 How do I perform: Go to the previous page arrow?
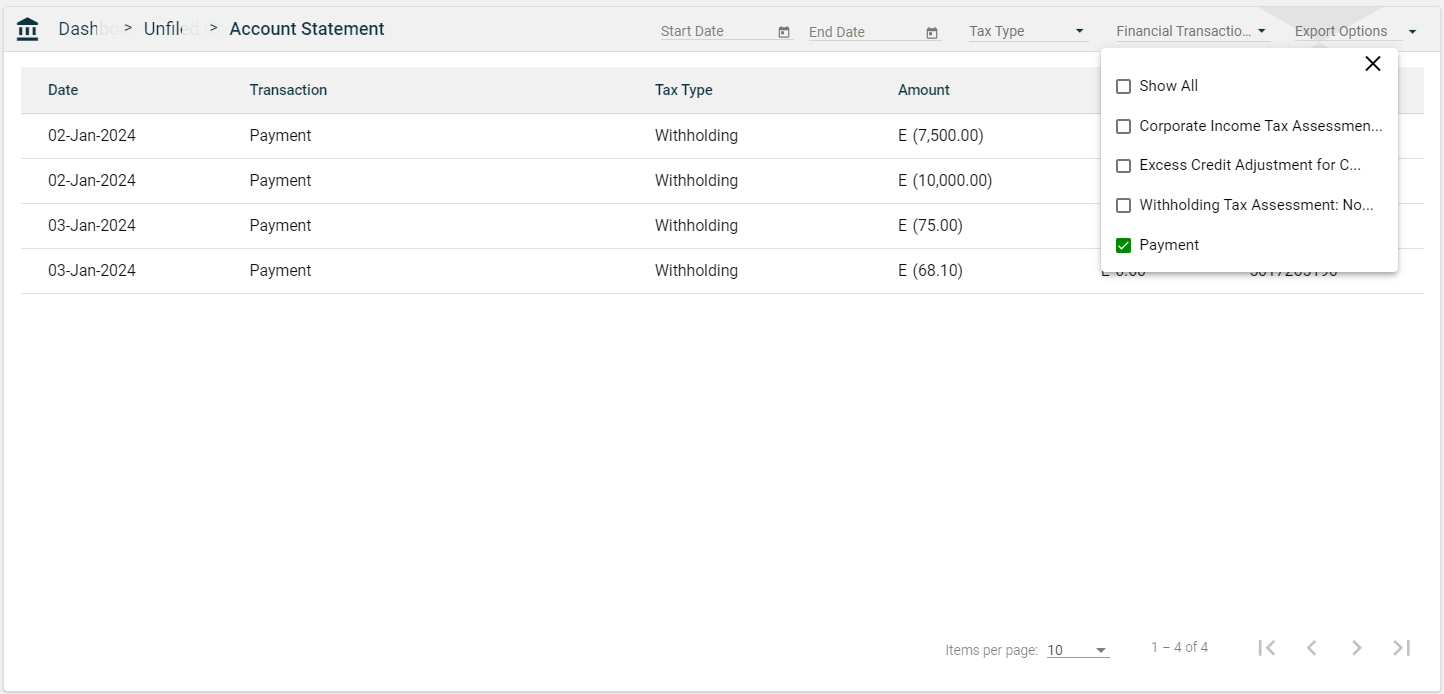point(1312,648)
